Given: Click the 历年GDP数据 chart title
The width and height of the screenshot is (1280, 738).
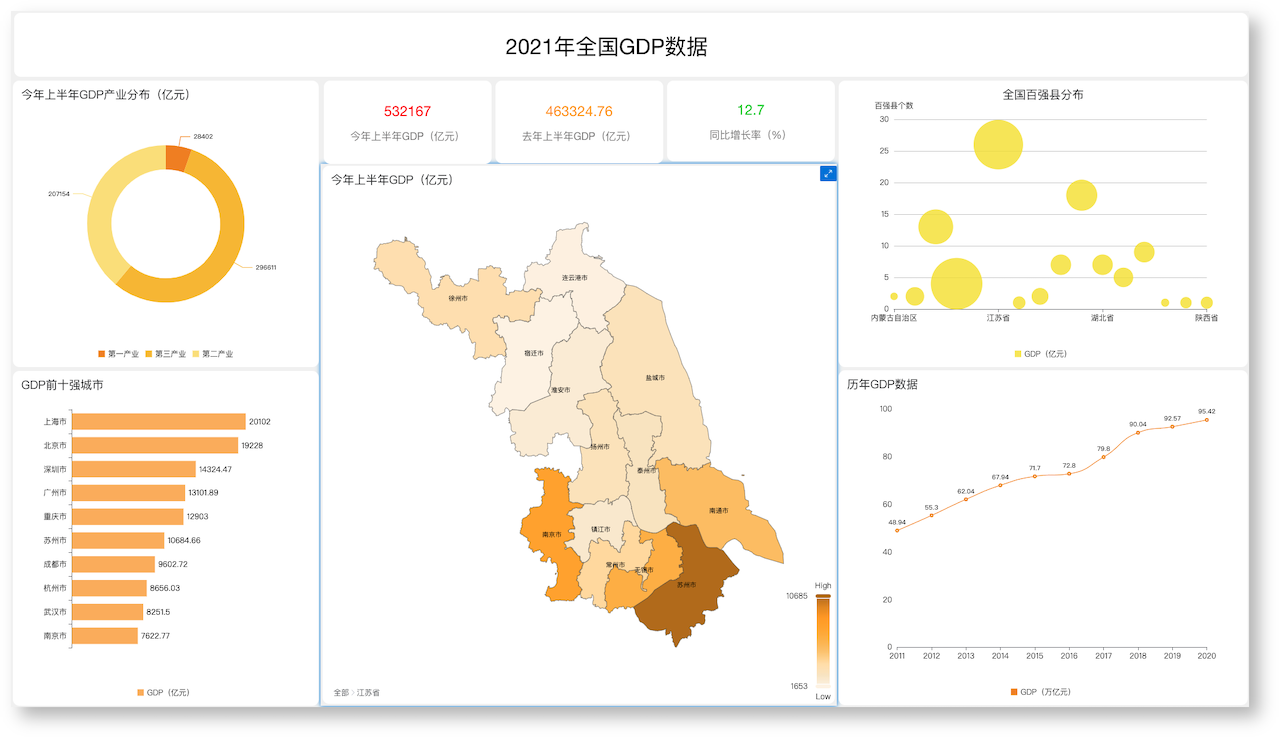Looking at the screenshot, I should [x=882, y=384].
